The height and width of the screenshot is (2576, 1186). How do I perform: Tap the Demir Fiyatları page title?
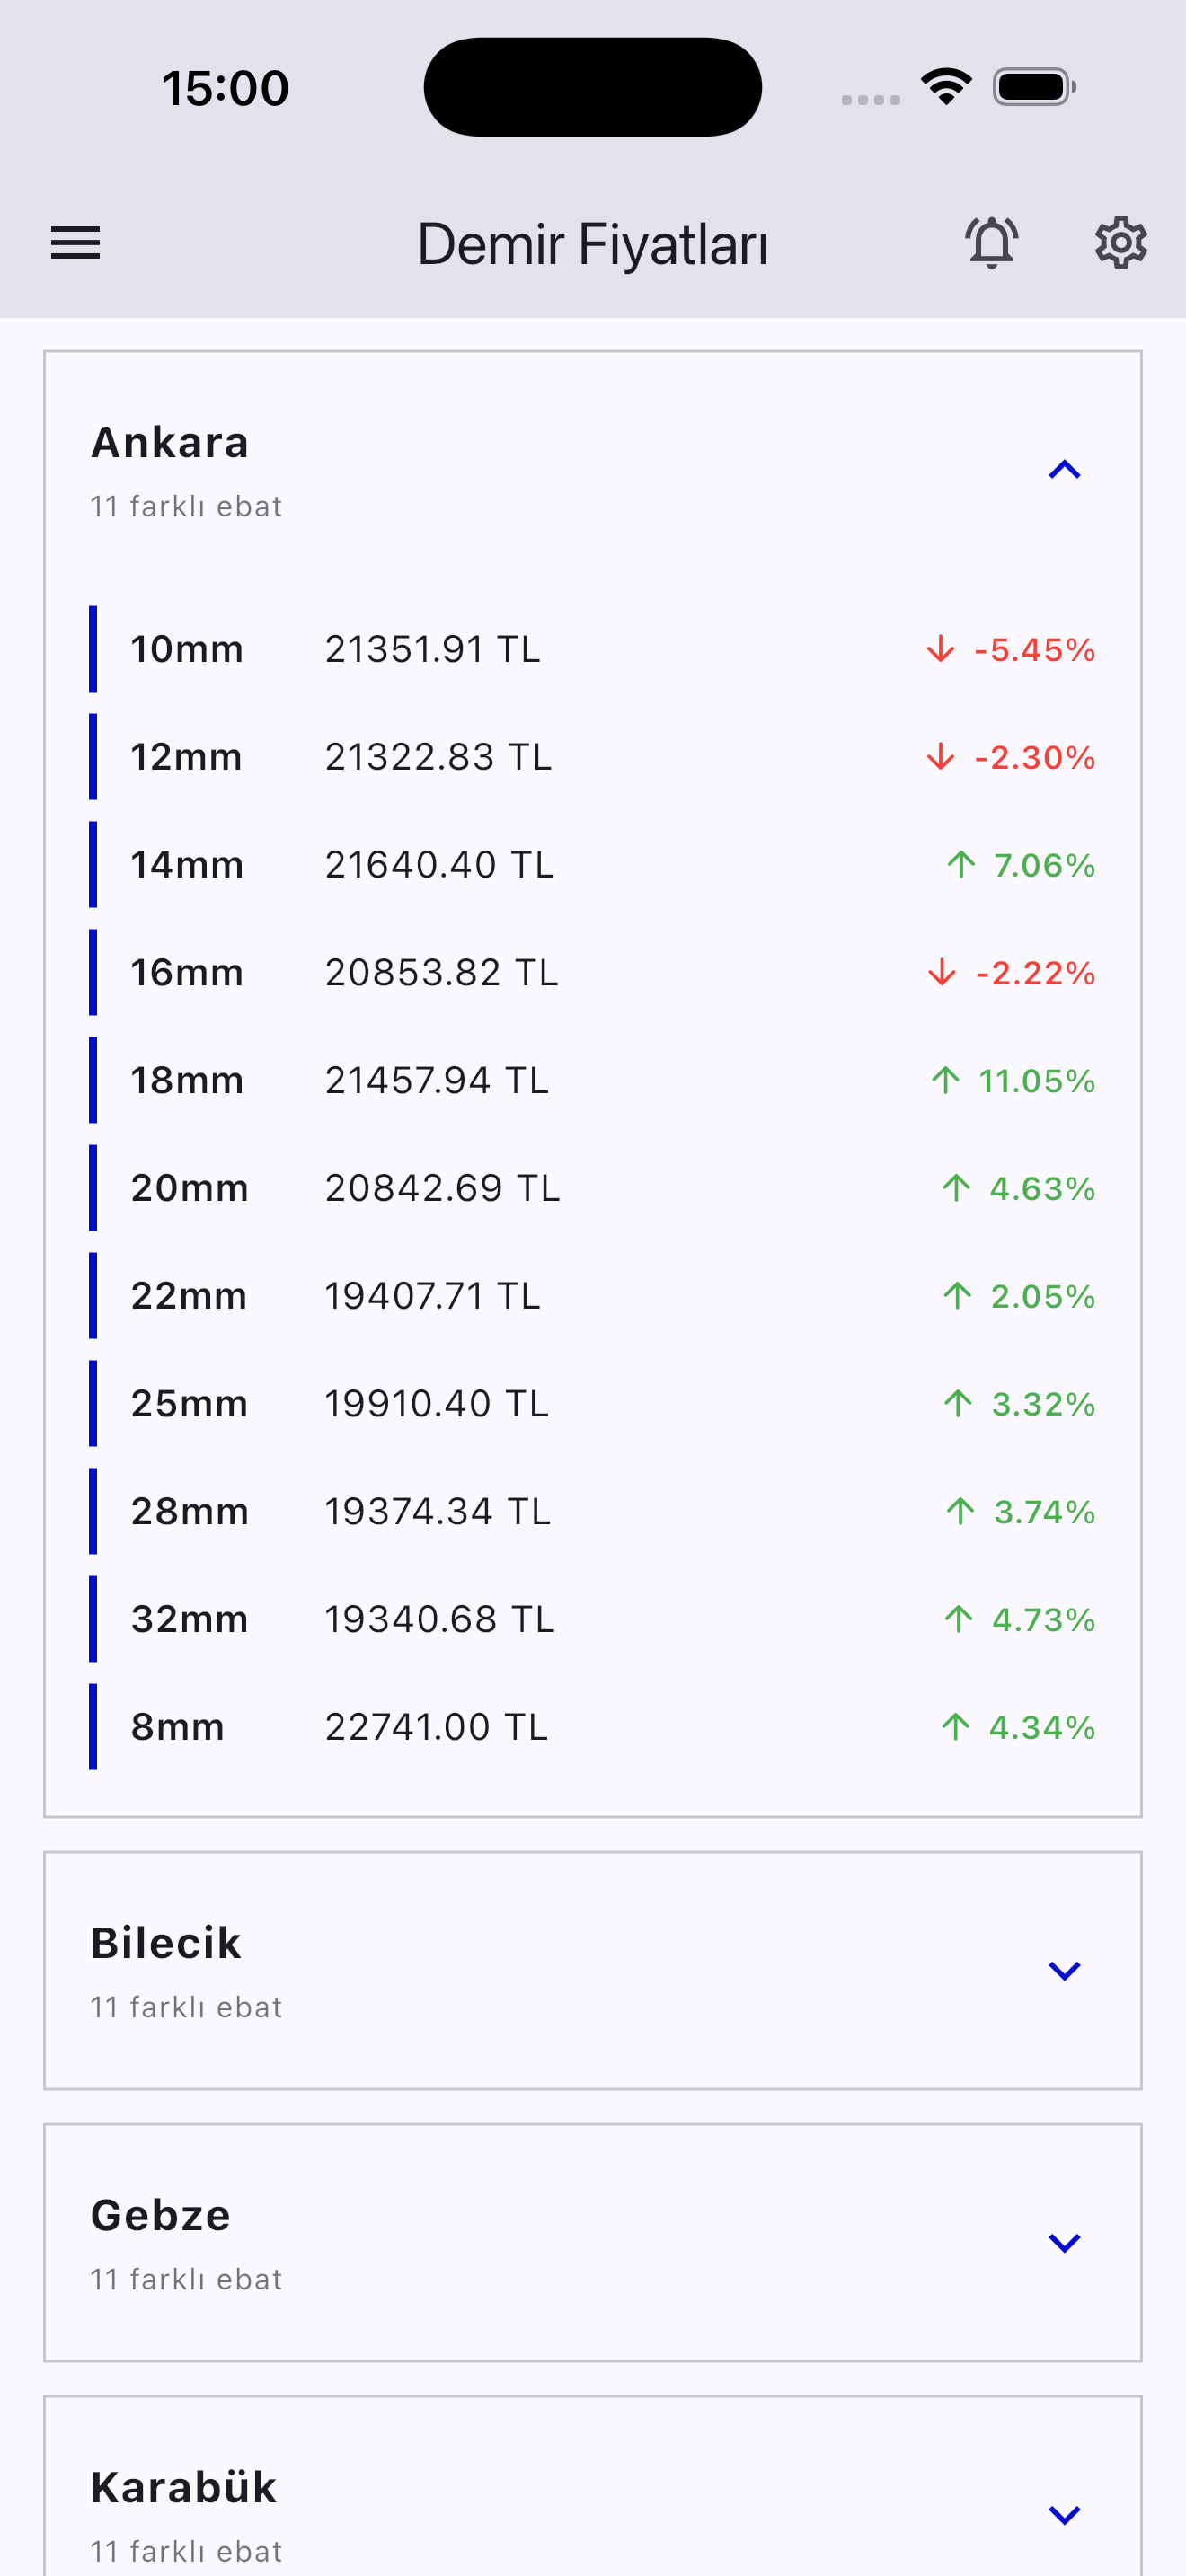[592, 245]
